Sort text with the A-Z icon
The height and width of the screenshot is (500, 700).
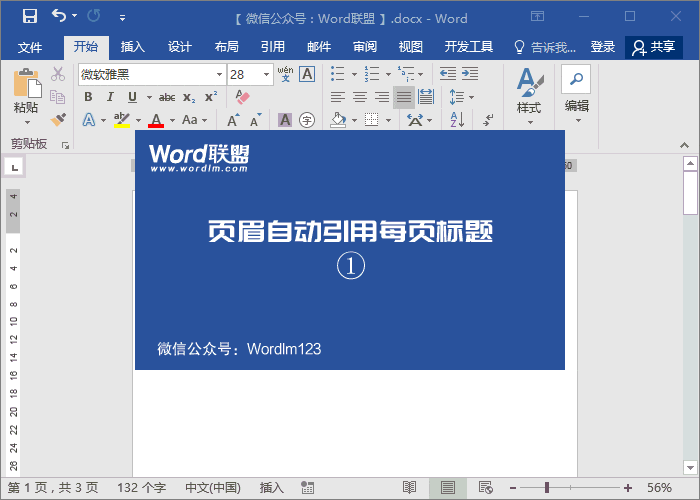coord(457,120)
